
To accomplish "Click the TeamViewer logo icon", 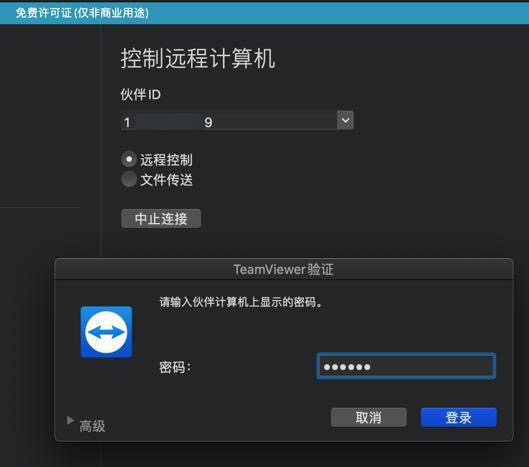I will [106, 332].
